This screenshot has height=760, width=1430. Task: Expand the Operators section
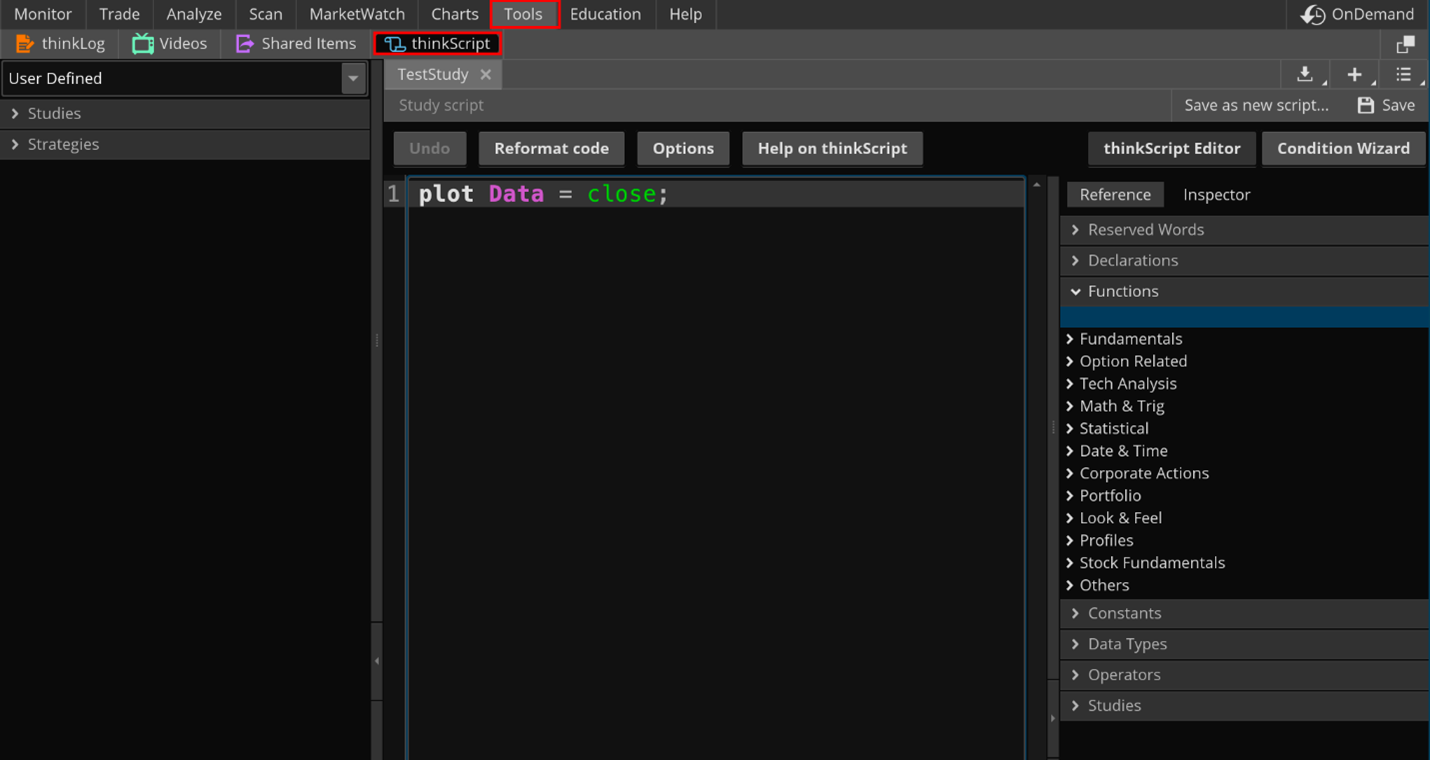(1244, 675)
